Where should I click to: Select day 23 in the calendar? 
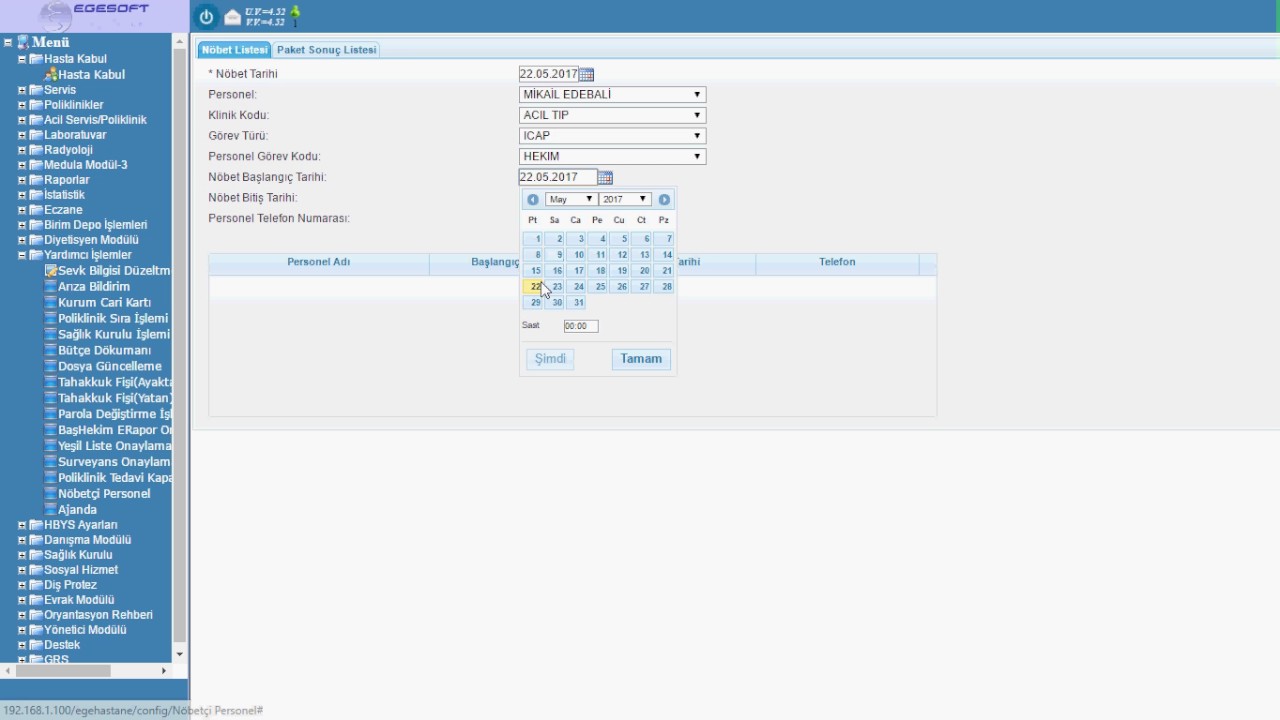pos(555,287)
